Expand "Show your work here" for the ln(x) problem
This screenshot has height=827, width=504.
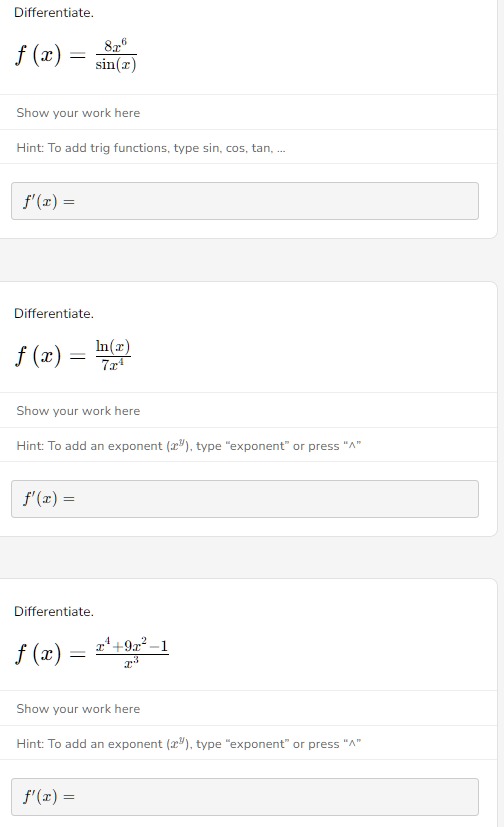click(78, 411)
